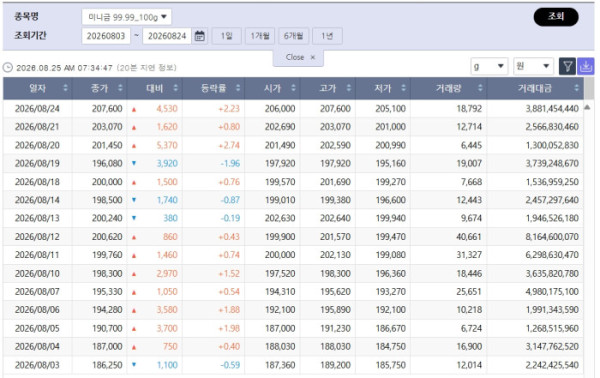Sort by 대비 column arrows
This screenshot has height=378, width=600.
[x=176, y=88]
